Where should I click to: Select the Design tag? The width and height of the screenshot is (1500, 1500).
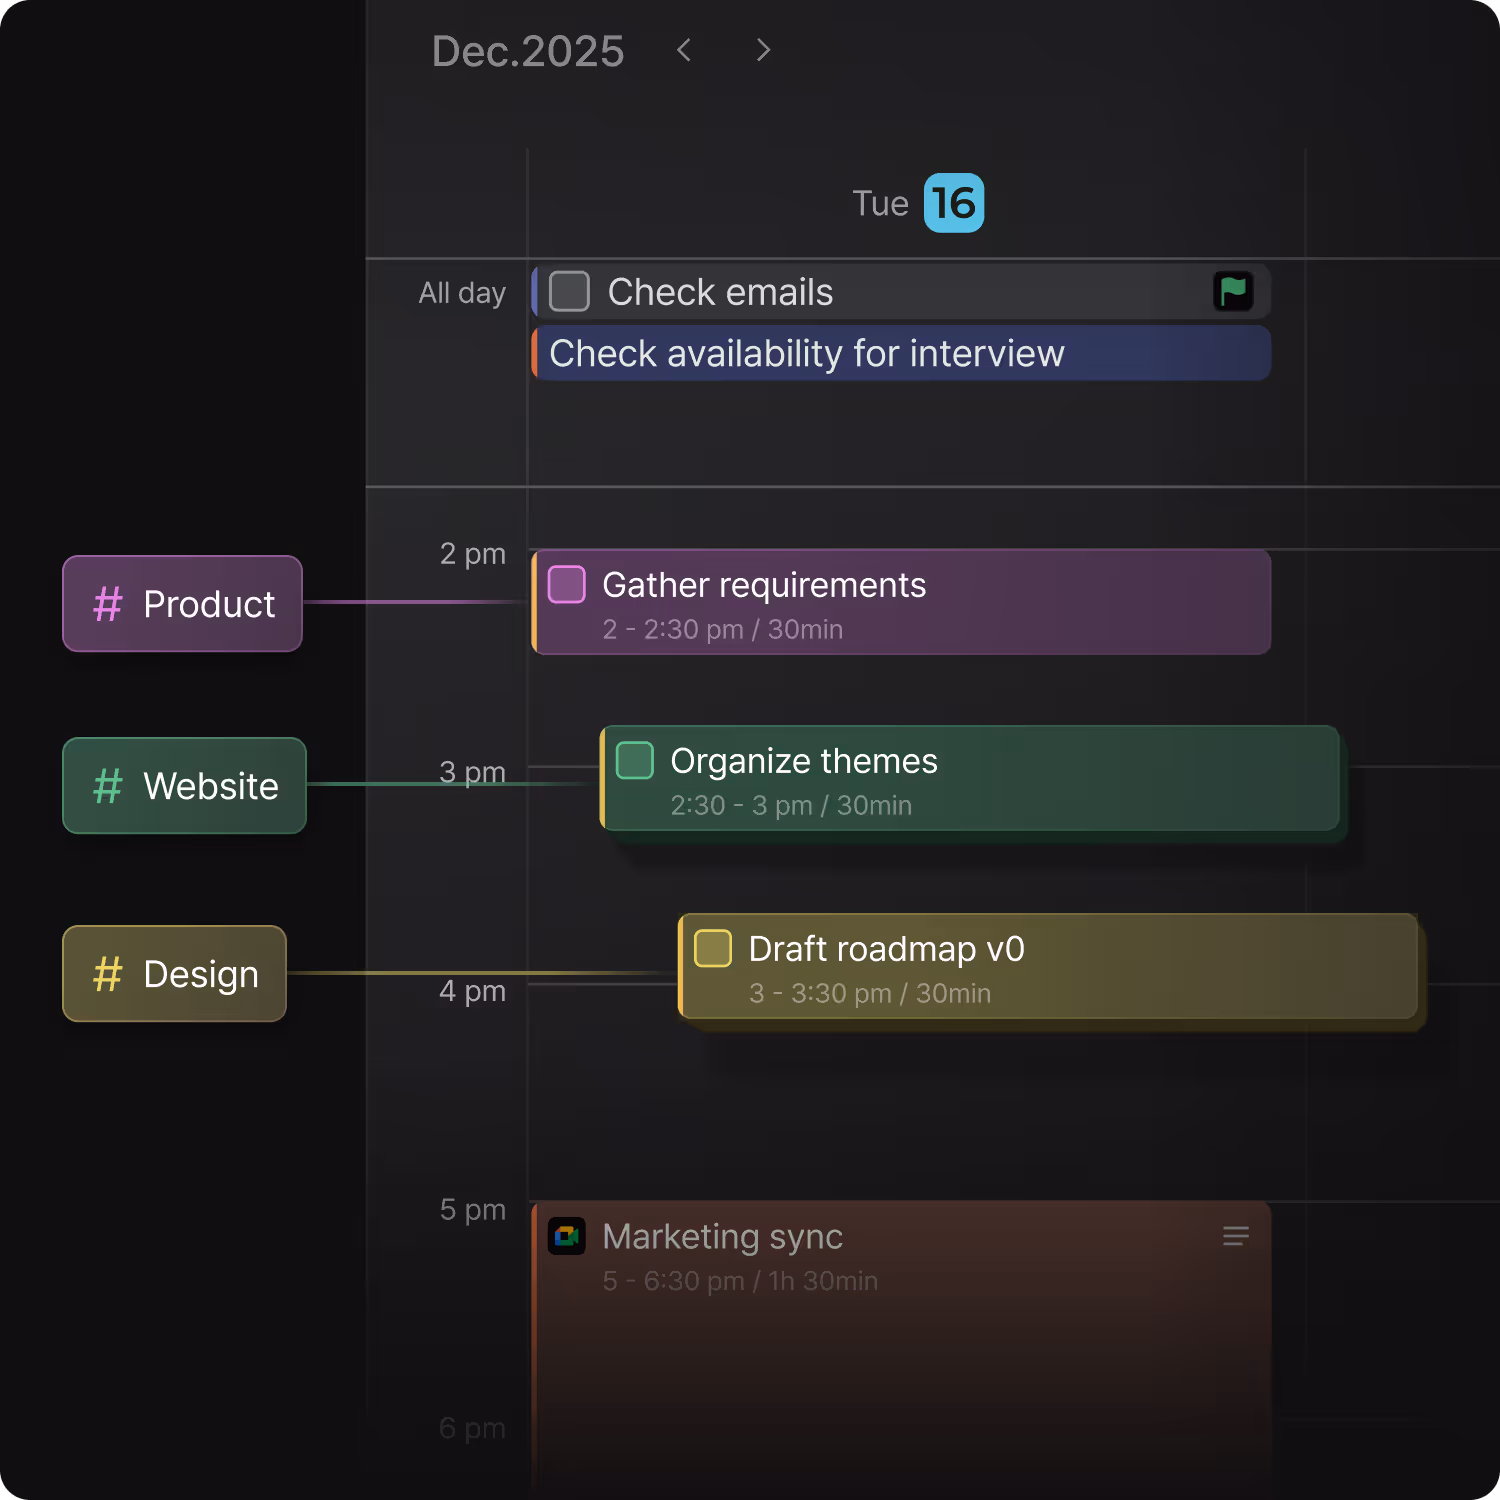175,974
